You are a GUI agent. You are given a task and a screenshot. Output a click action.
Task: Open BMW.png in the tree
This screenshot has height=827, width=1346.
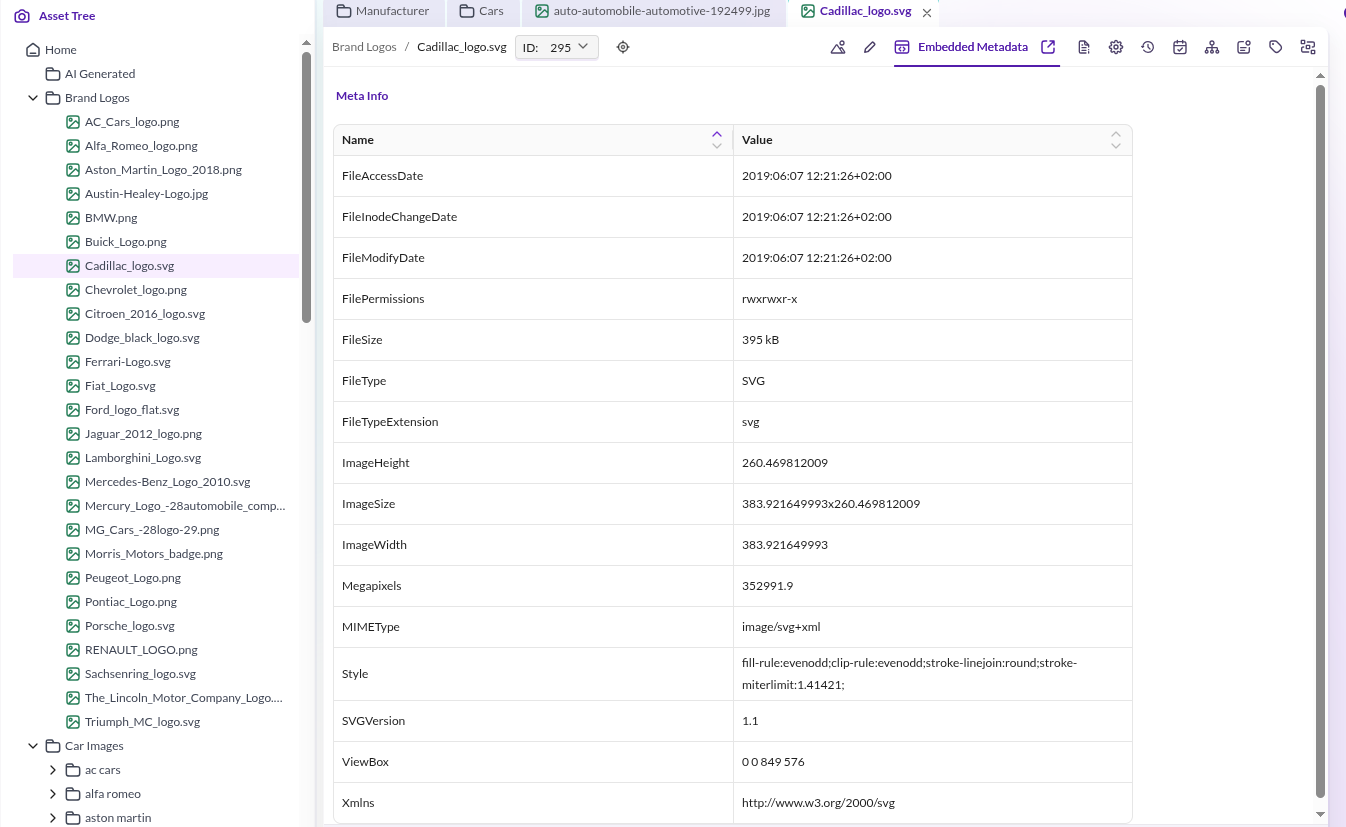pyautogui.click(x=111, y=218)
